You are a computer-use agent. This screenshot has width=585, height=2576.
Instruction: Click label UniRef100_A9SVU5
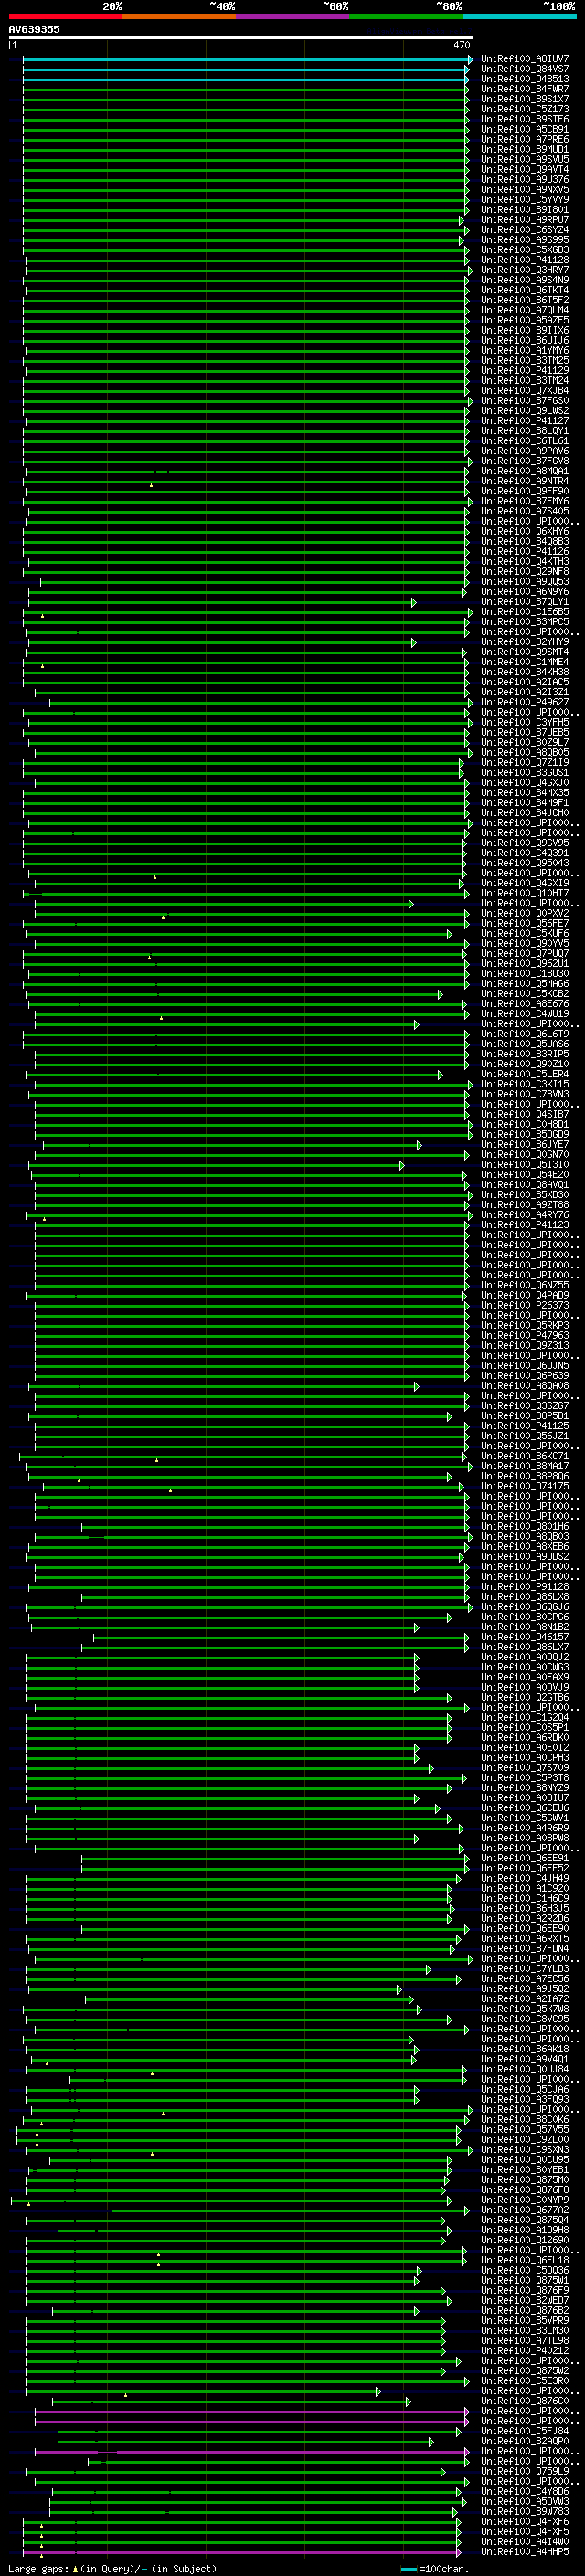click(524, 159)
